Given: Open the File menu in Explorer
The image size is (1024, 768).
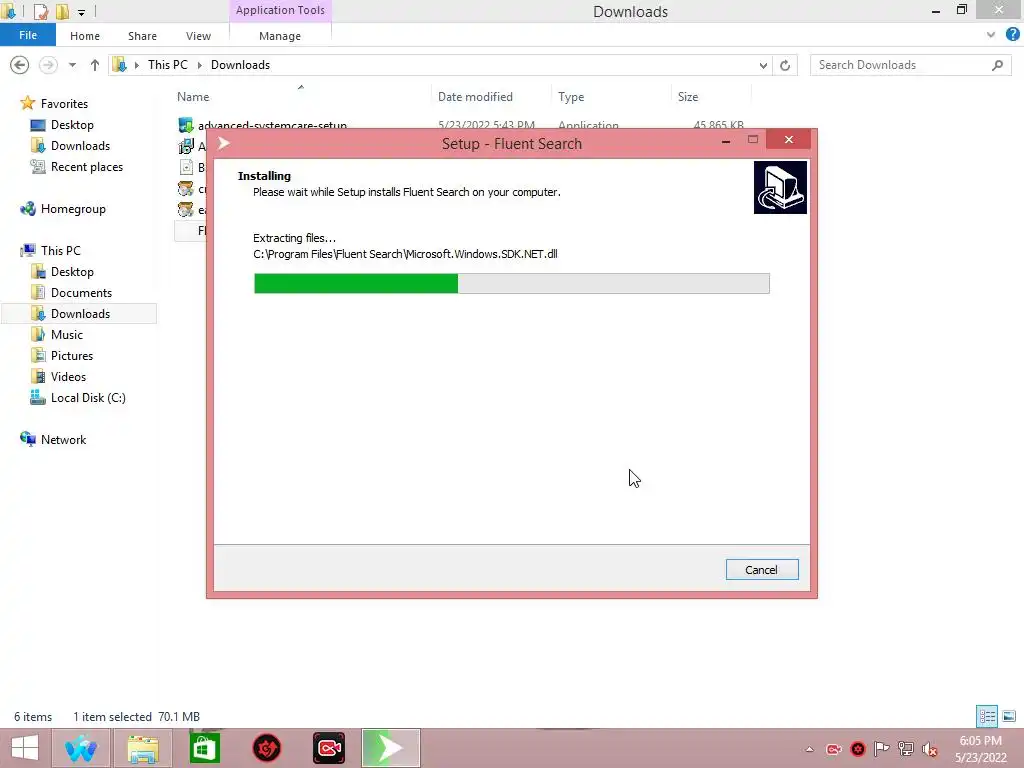Looking at the screenshot, I should click(27, 35).
